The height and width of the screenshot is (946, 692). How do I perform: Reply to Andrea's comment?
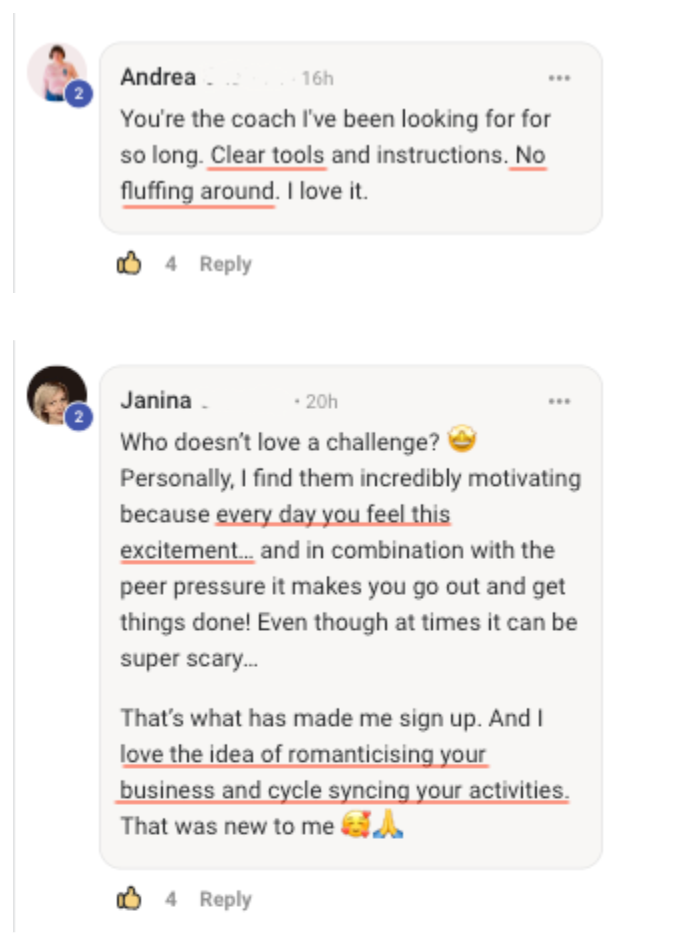[x=225, y=264]
